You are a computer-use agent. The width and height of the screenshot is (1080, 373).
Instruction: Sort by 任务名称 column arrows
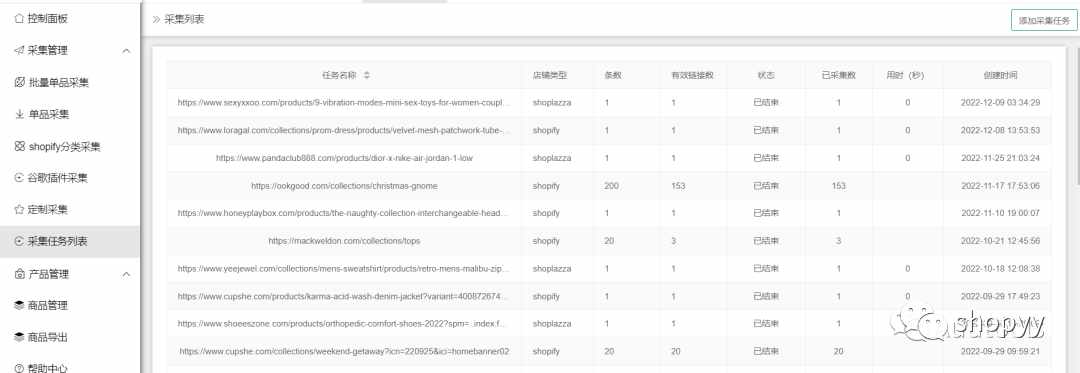[366, 75]
